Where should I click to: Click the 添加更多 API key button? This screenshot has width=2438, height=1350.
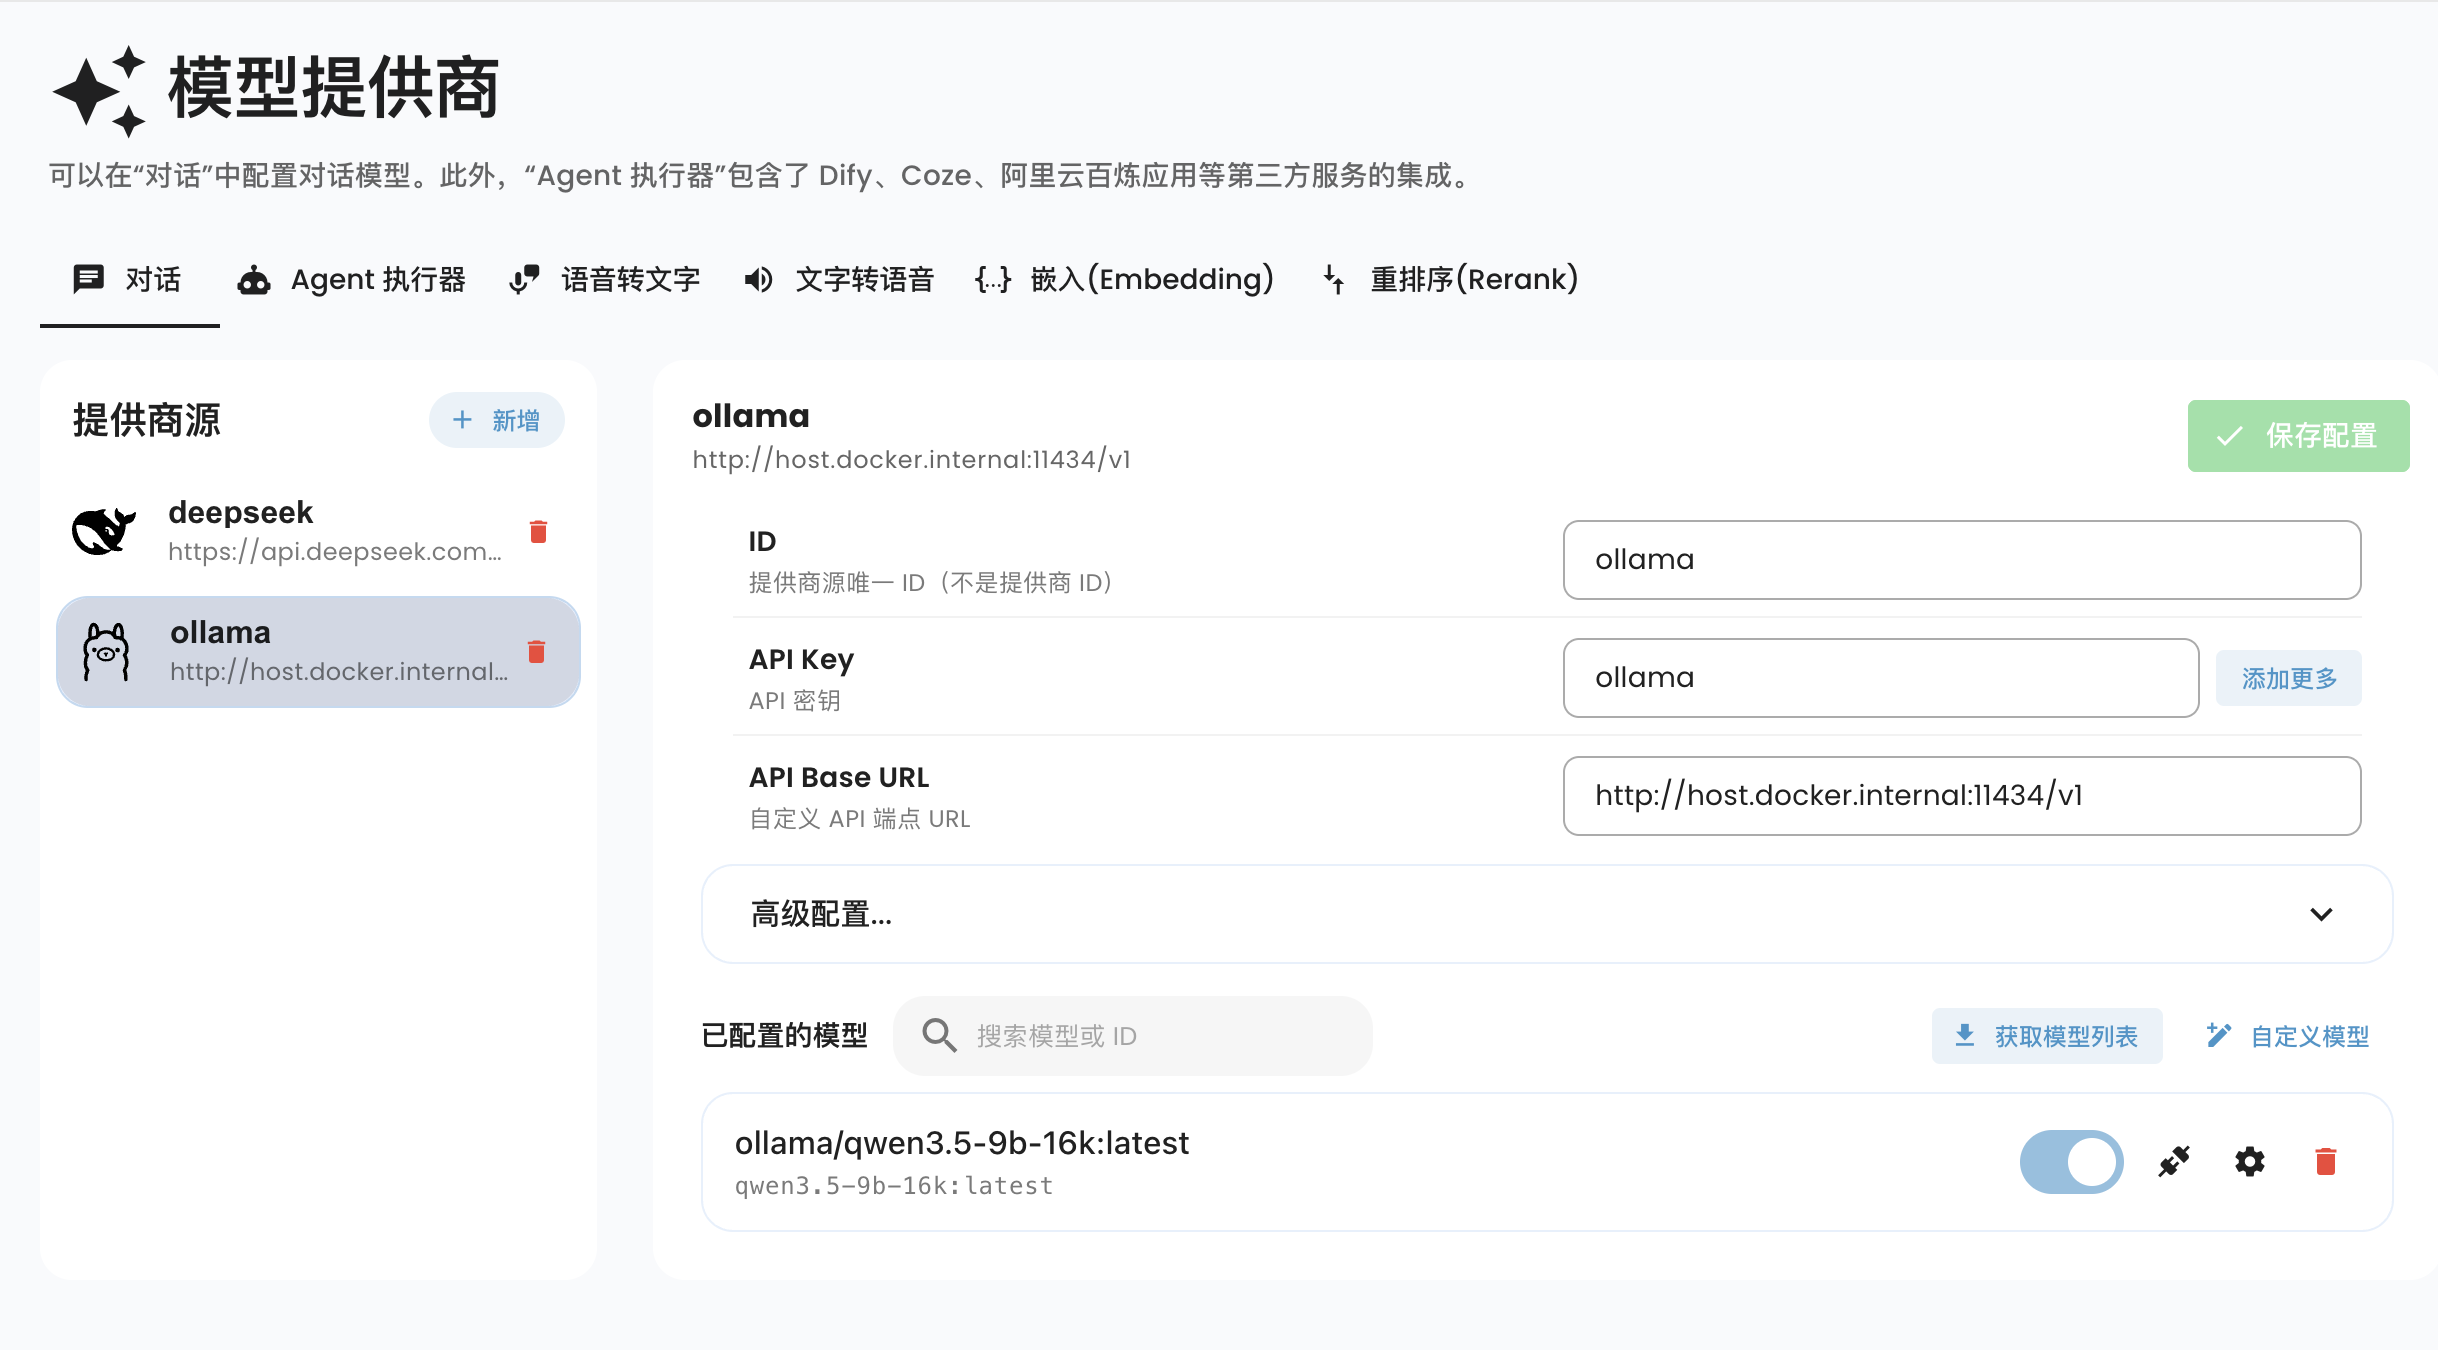(2288, 678)
